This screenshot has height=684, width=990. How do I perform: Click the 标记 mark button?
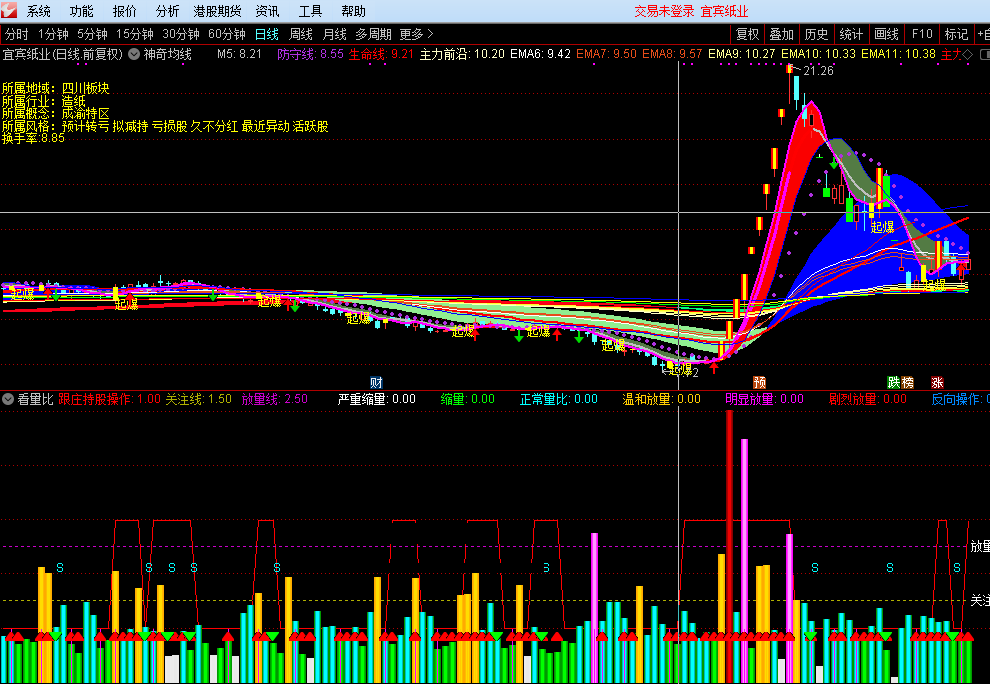point(956,34)
